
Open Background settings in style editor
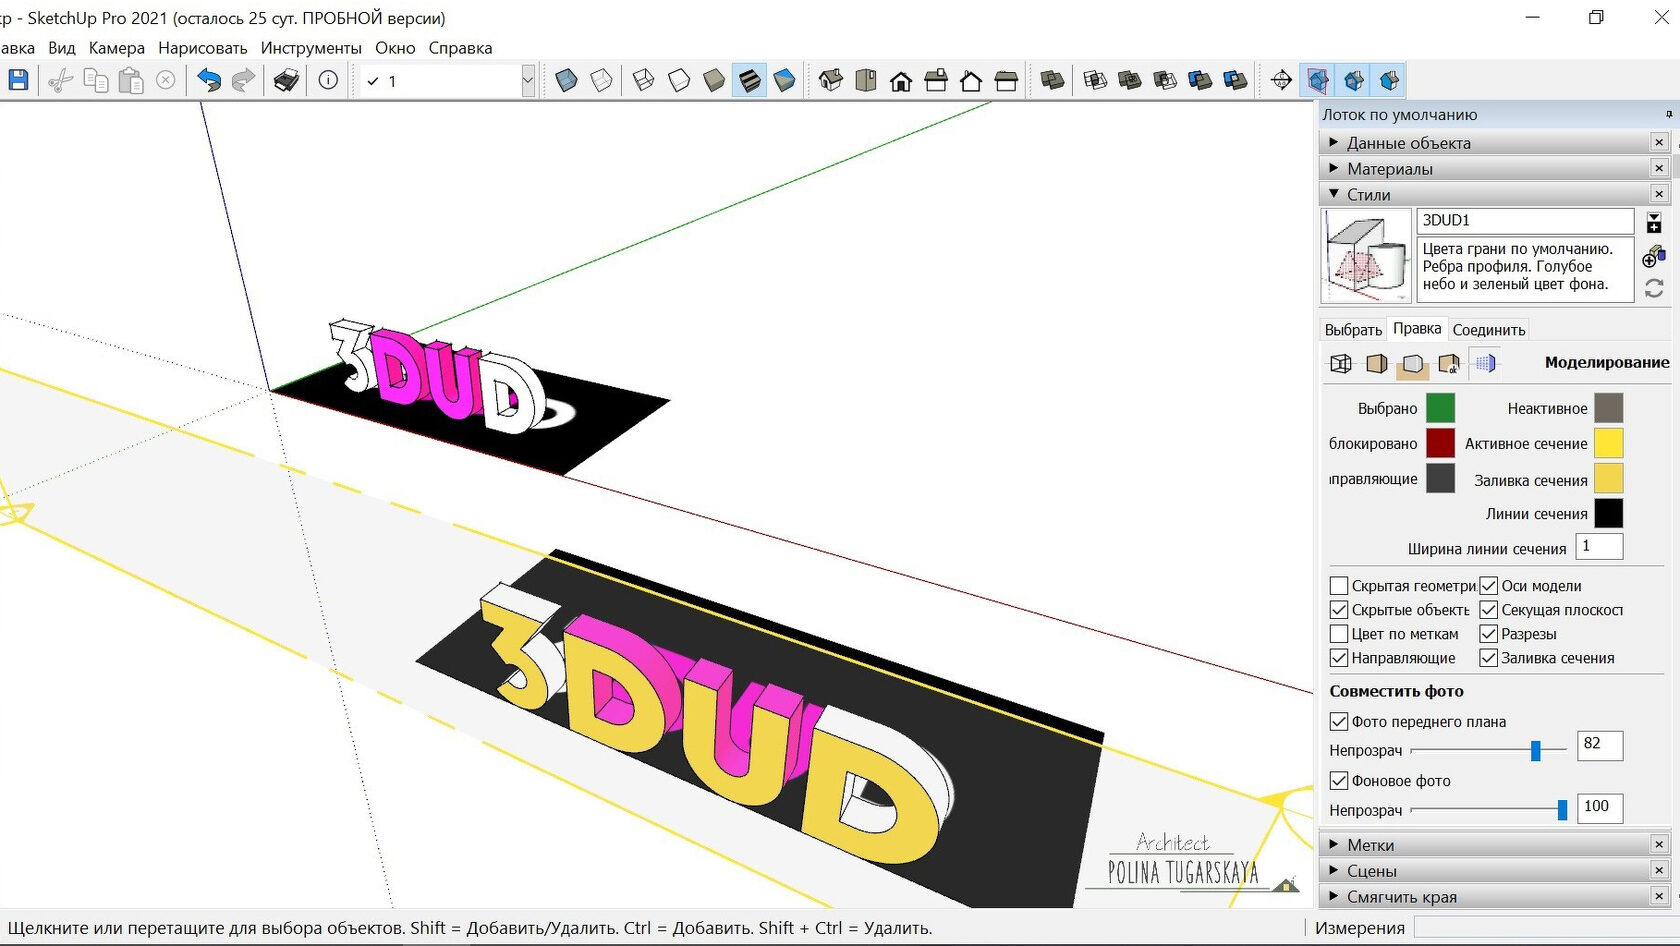(1412, 364)
